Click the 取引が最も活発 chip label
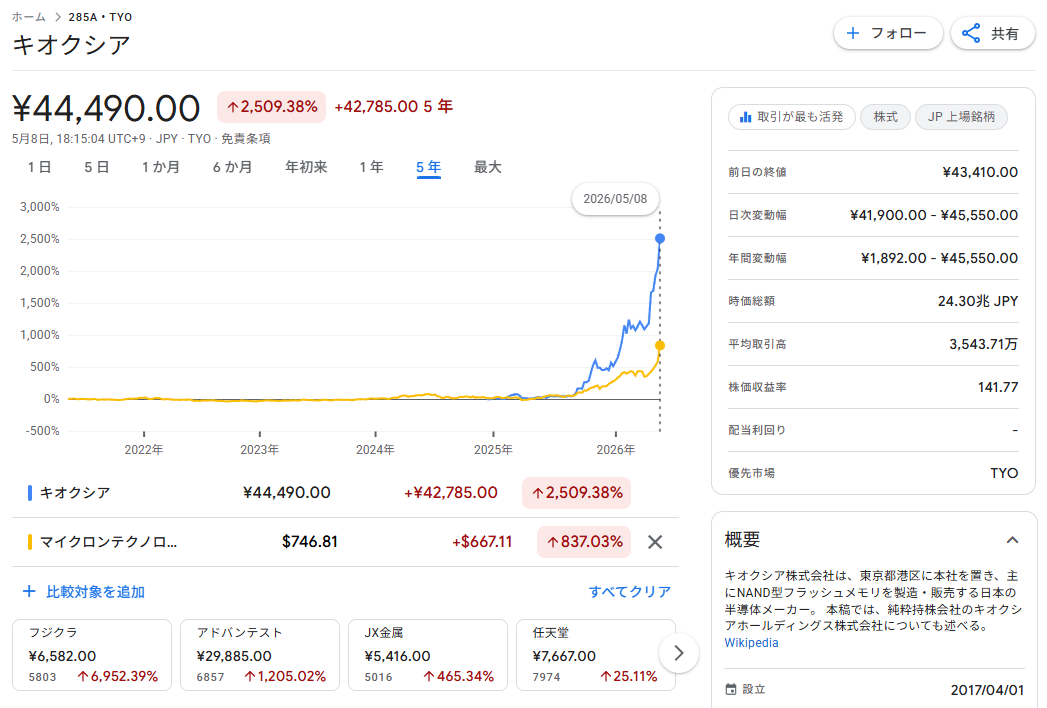The height and width of the screenshot is (708, 1047). coord(800,118)
